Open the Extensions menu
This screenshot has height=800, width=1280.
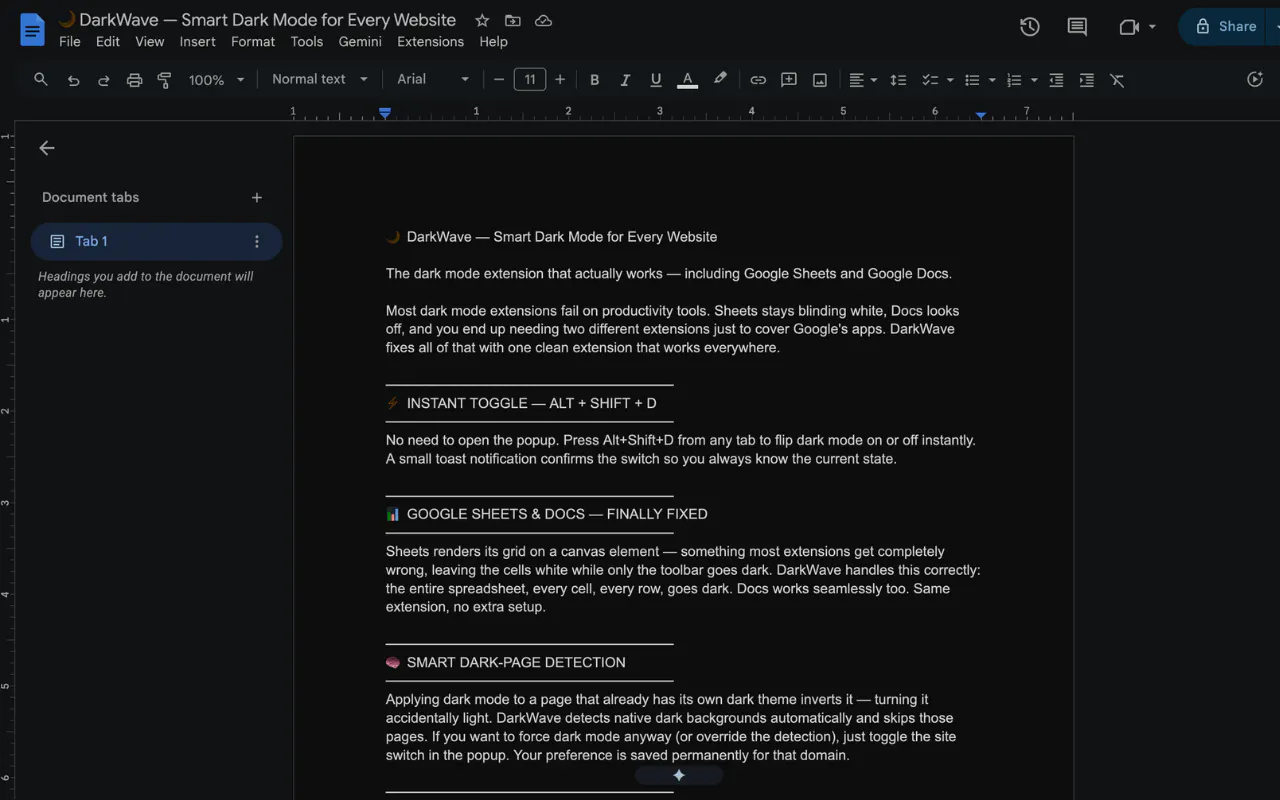point(430,42)
